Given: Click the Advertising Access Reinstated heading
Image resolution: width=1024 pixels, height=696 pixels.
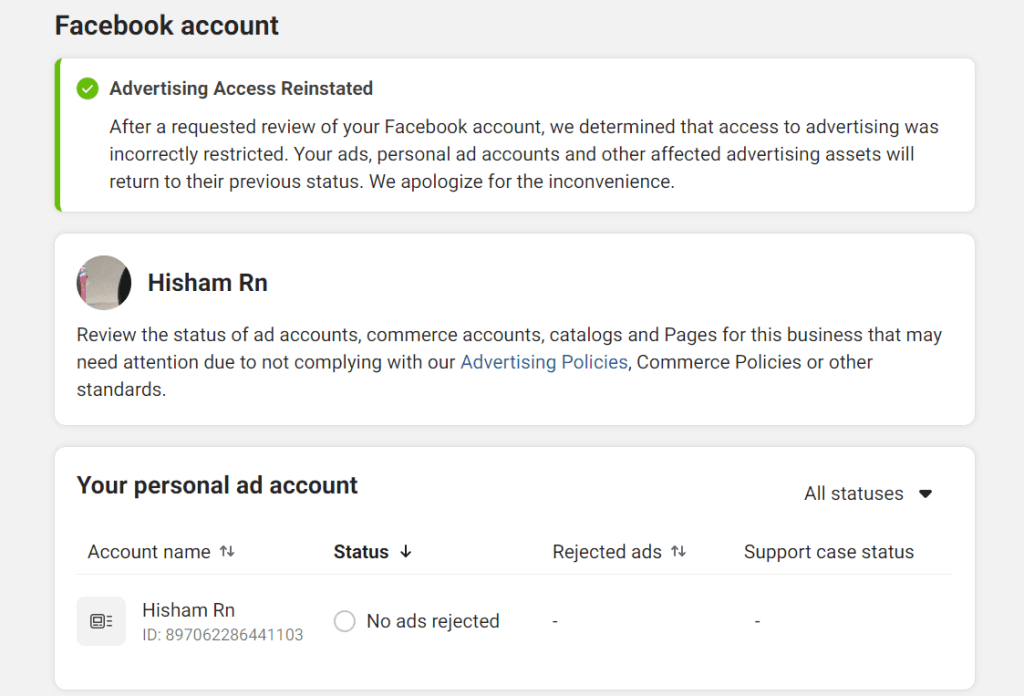Looking at the screenshot, I should click(240, 88).
